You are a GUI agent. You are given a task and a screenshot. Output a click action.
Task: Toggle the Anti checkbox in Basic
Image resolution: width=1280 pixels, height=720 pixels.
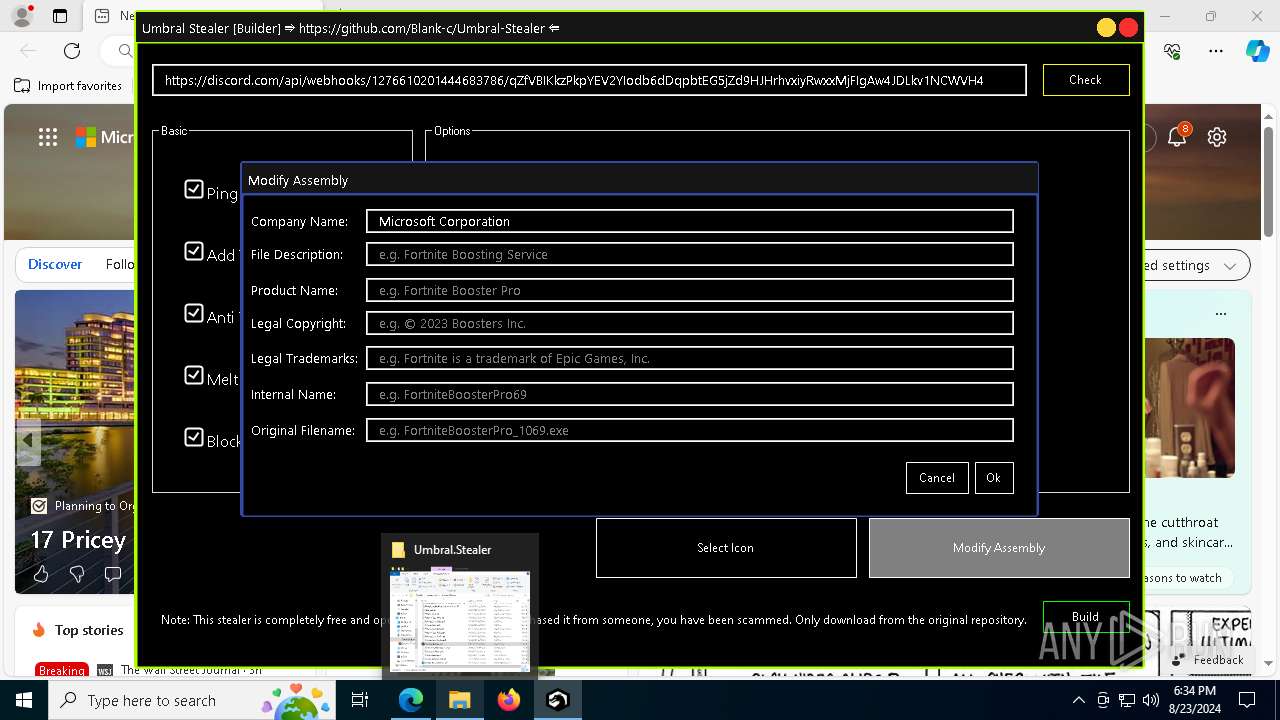click(x=194, y=313)
